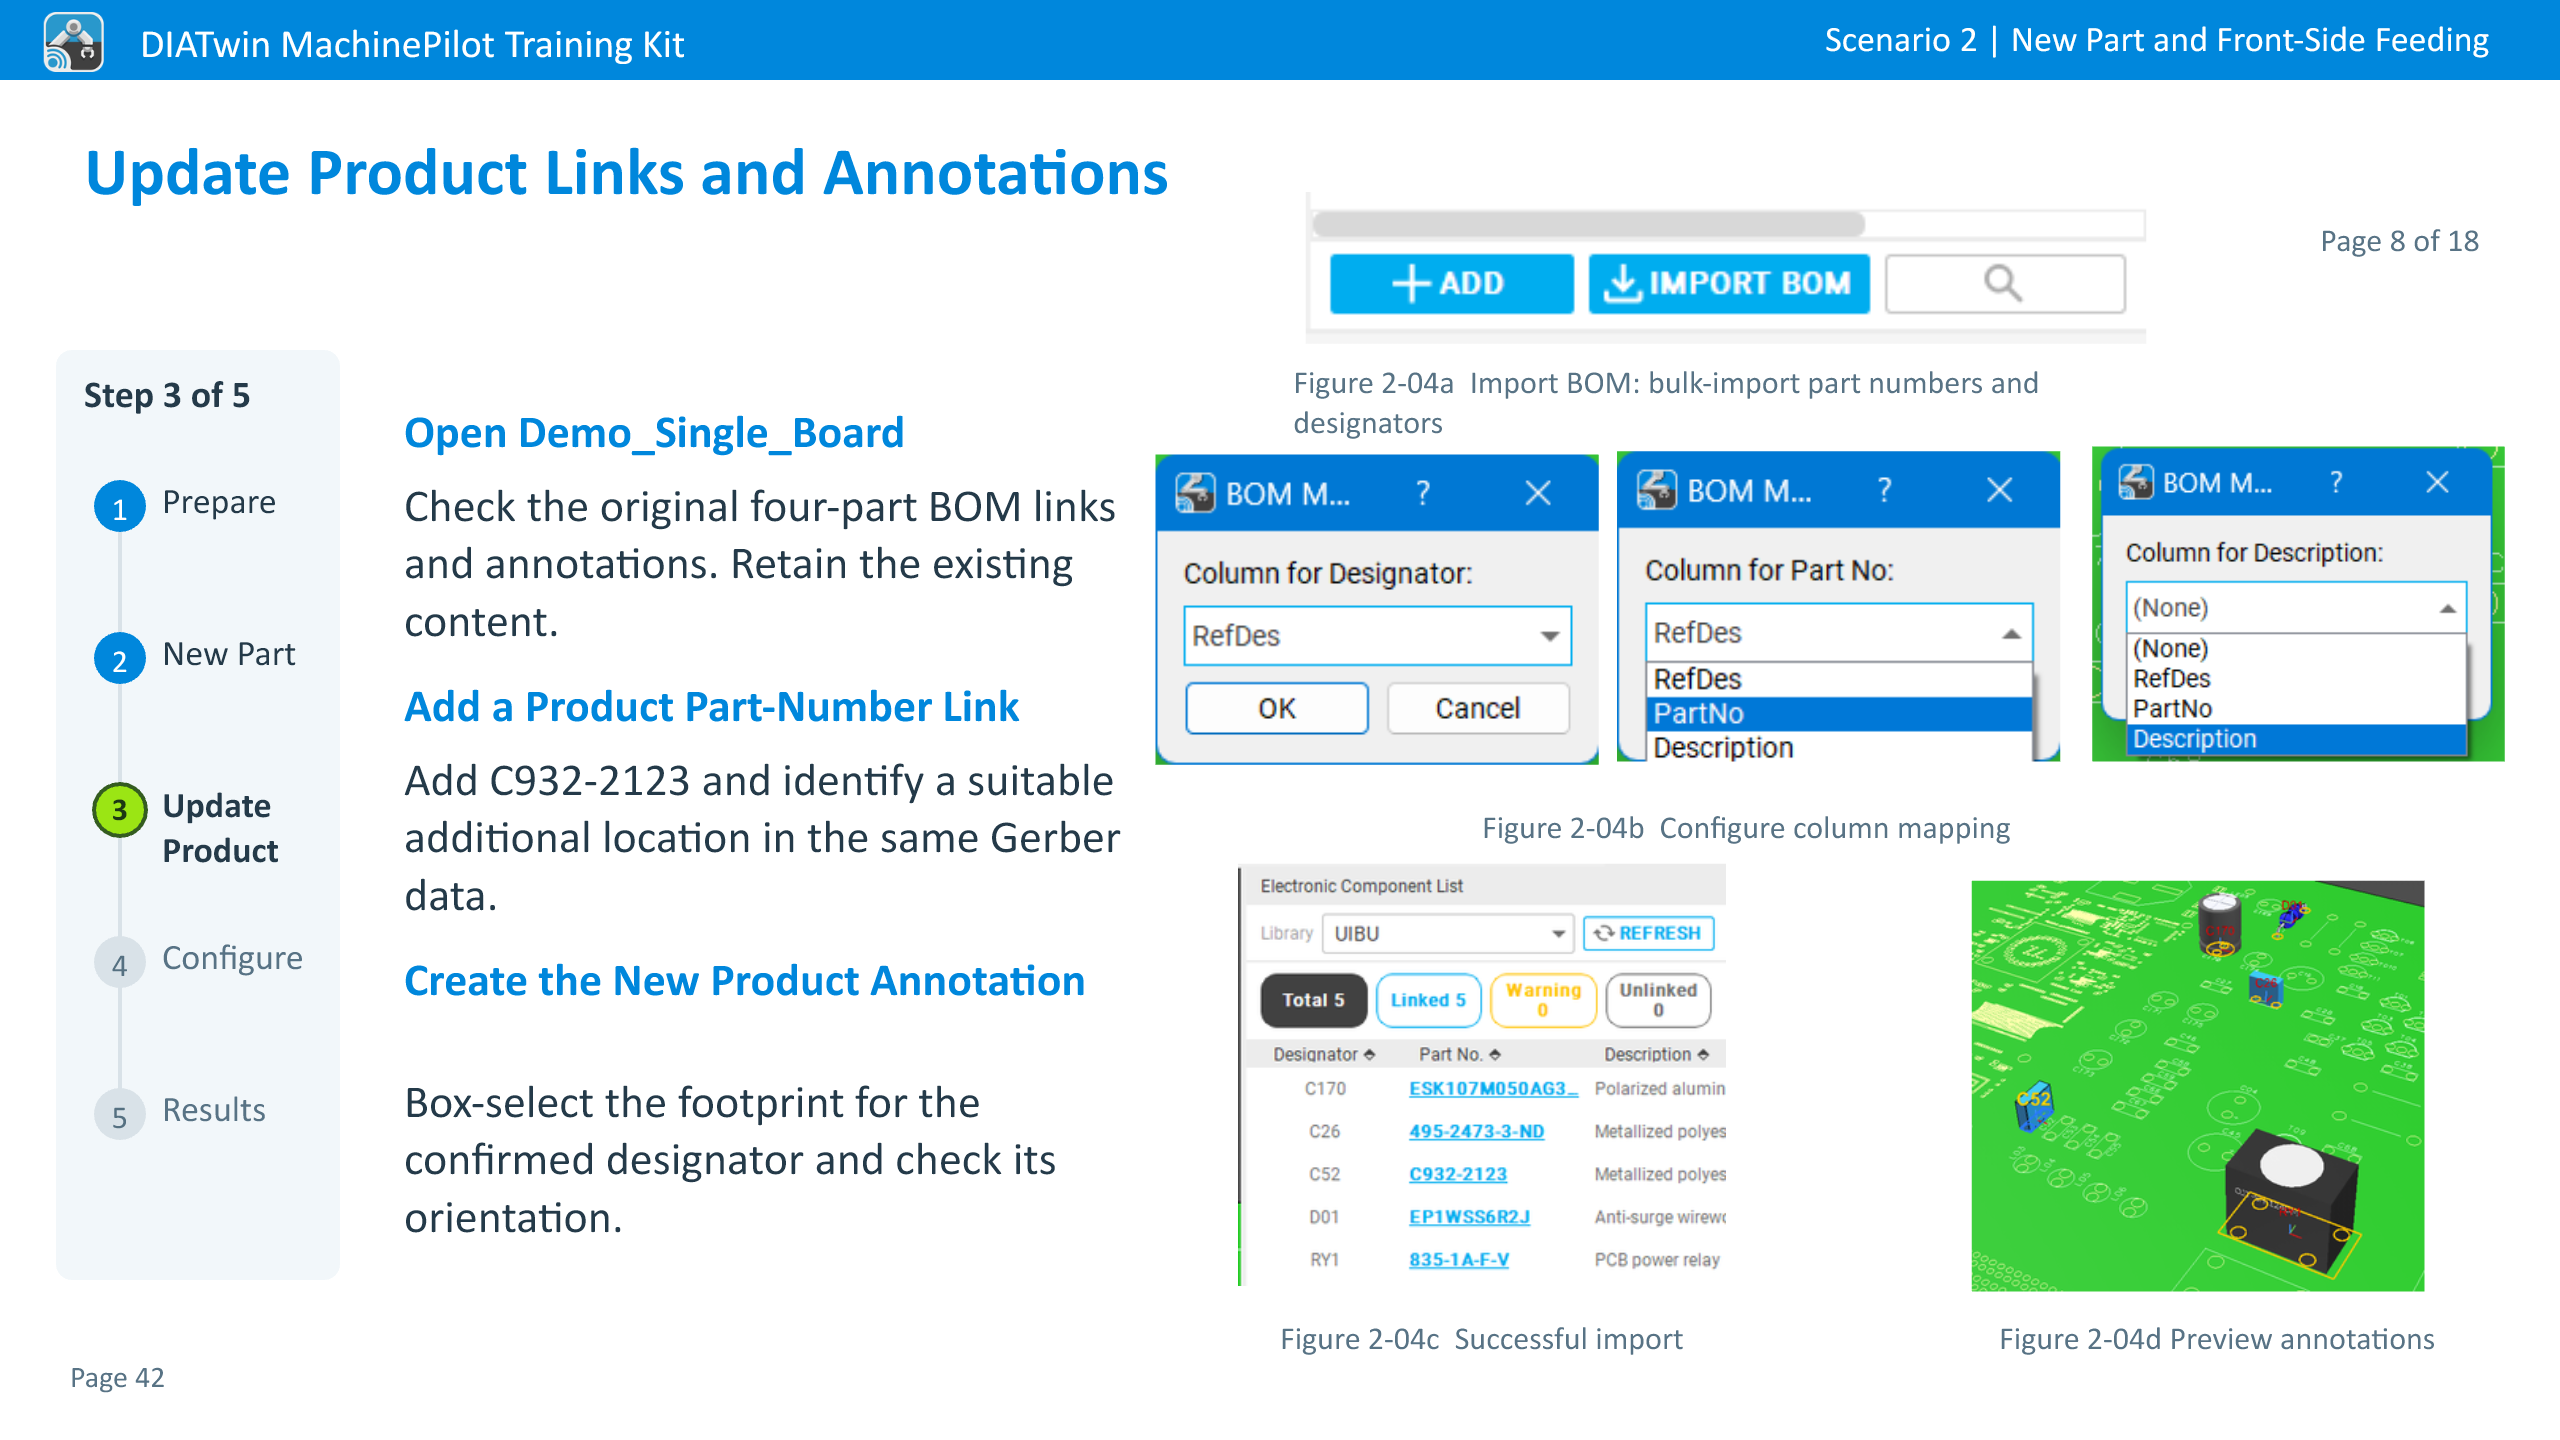
Task: Click Create the New Product Annotation heading
Action: click(x=744, y=981)
